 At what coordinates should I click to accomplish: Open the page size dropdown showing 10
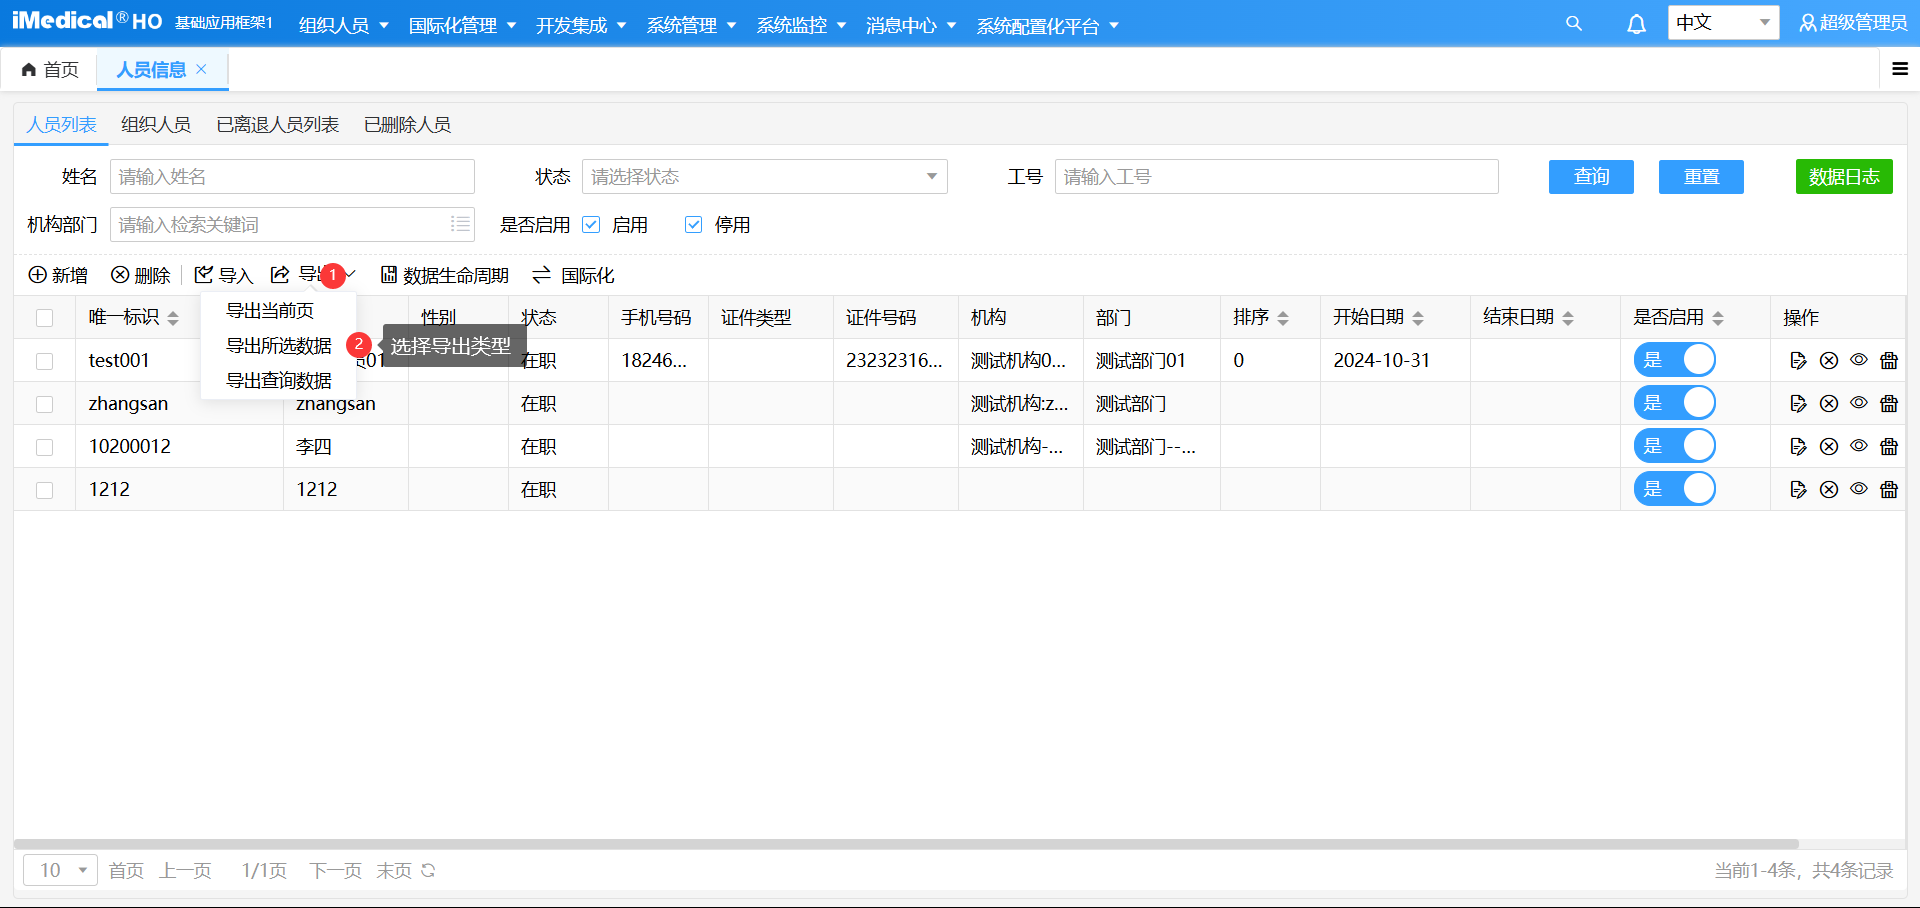tap(60, 871)
